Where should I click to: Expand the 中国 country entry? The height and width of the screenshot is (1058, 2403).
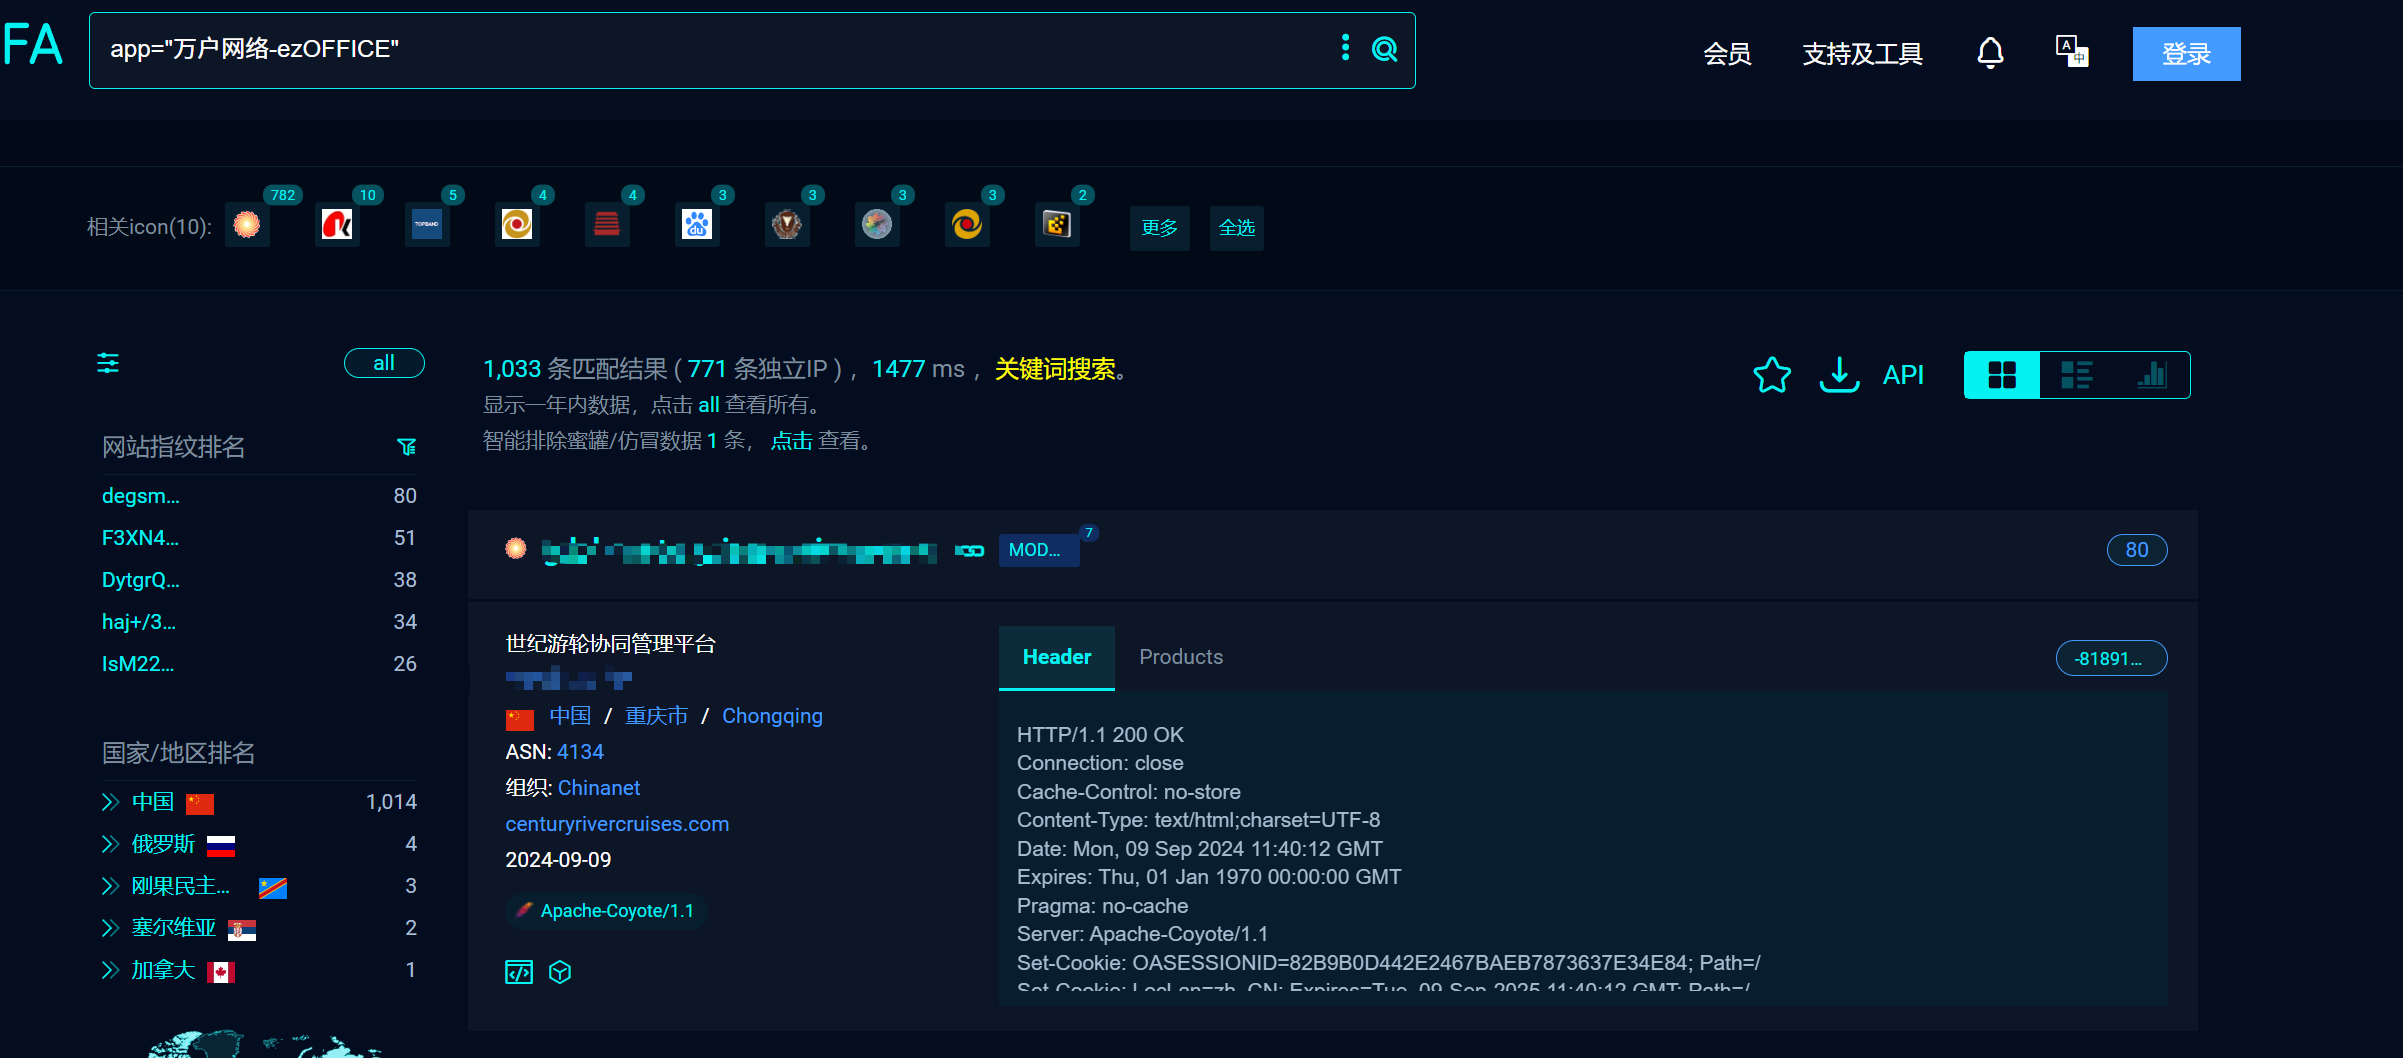click(110, 802)
